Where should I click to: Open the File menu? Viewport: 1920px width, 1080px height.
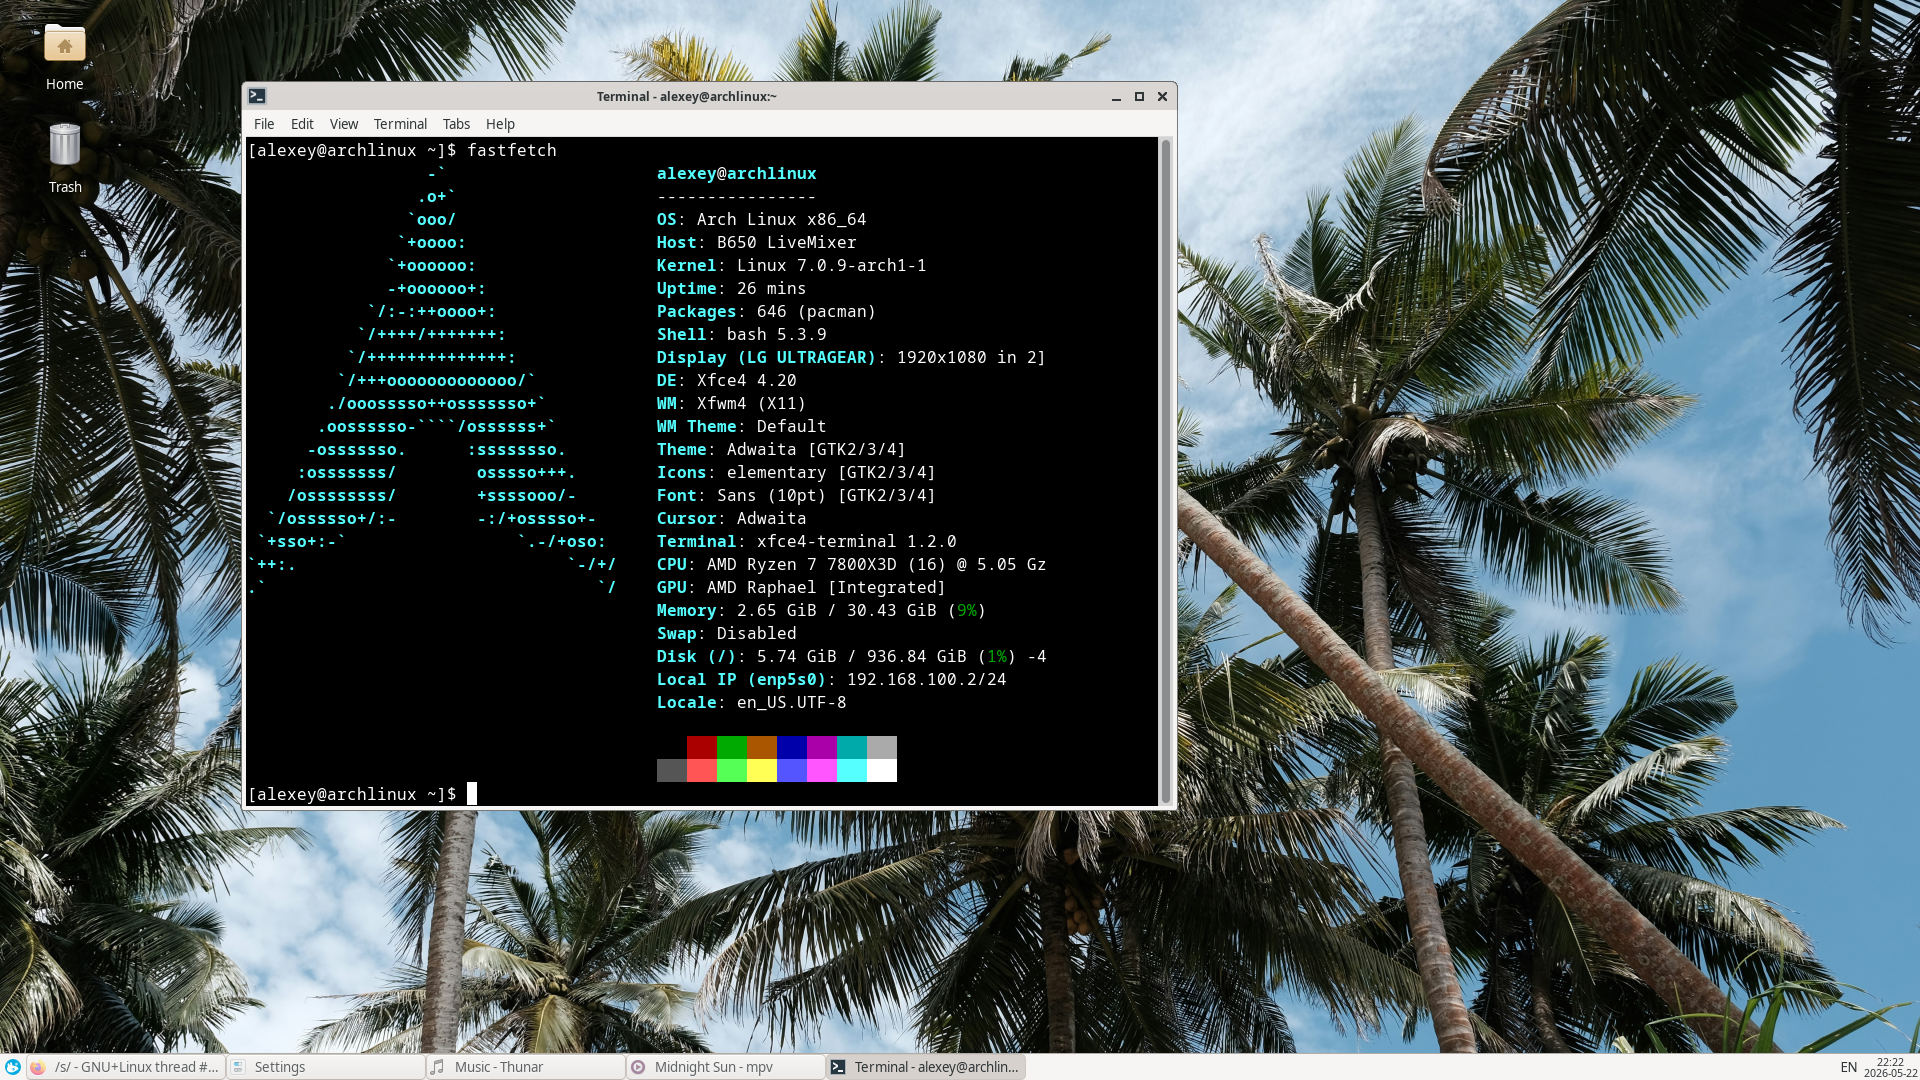point(264,124)
